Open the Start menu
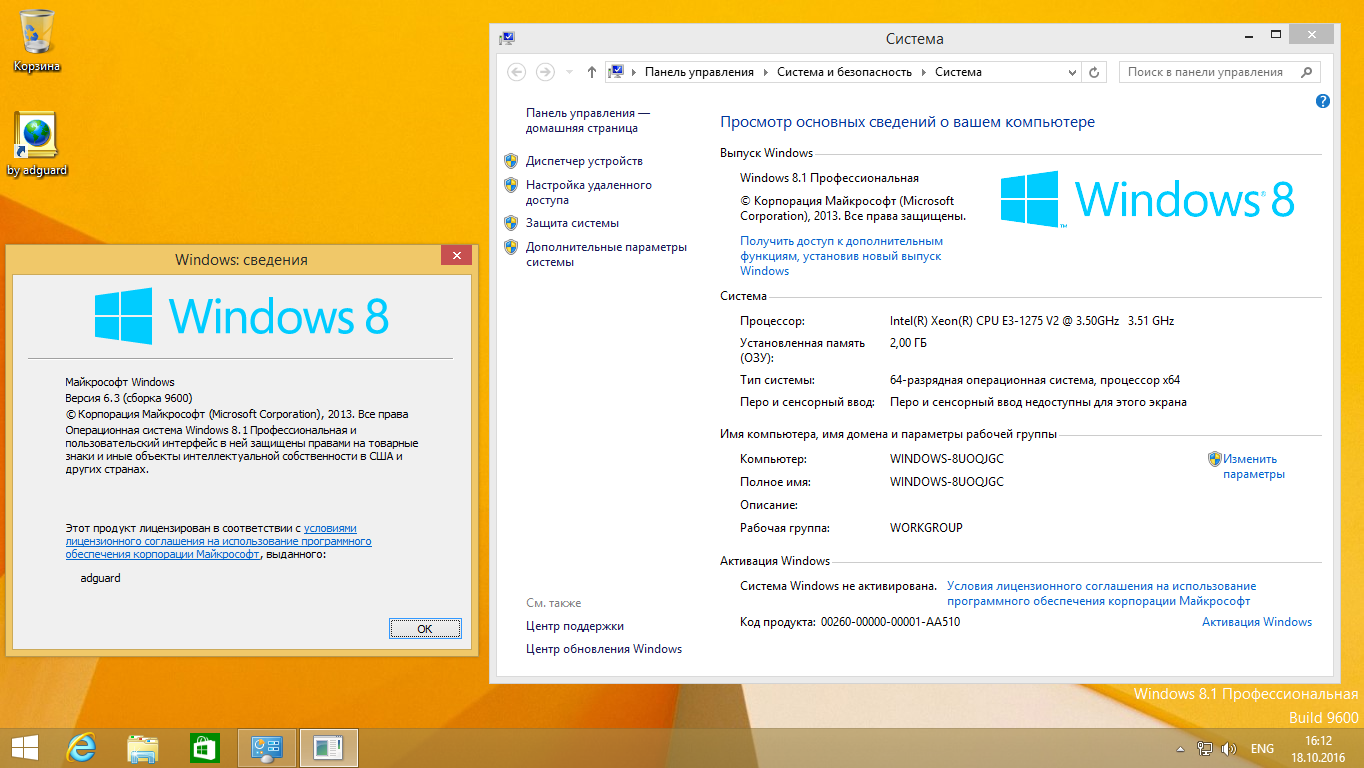 [x=24, y=748]
